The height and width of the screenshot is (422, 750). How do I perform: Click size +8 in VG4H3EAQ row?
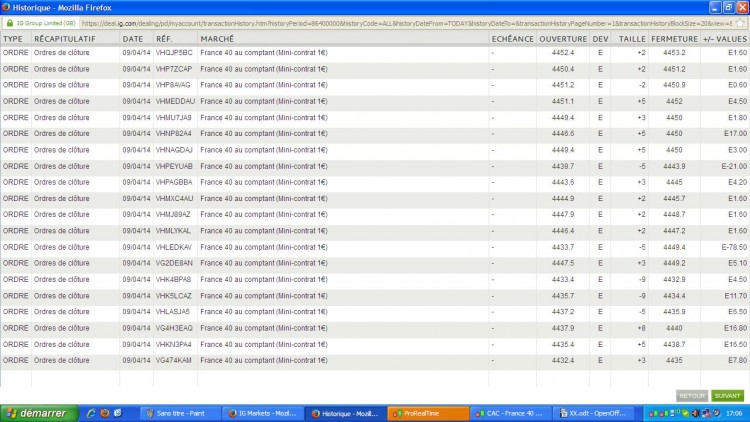coord(641,328)
